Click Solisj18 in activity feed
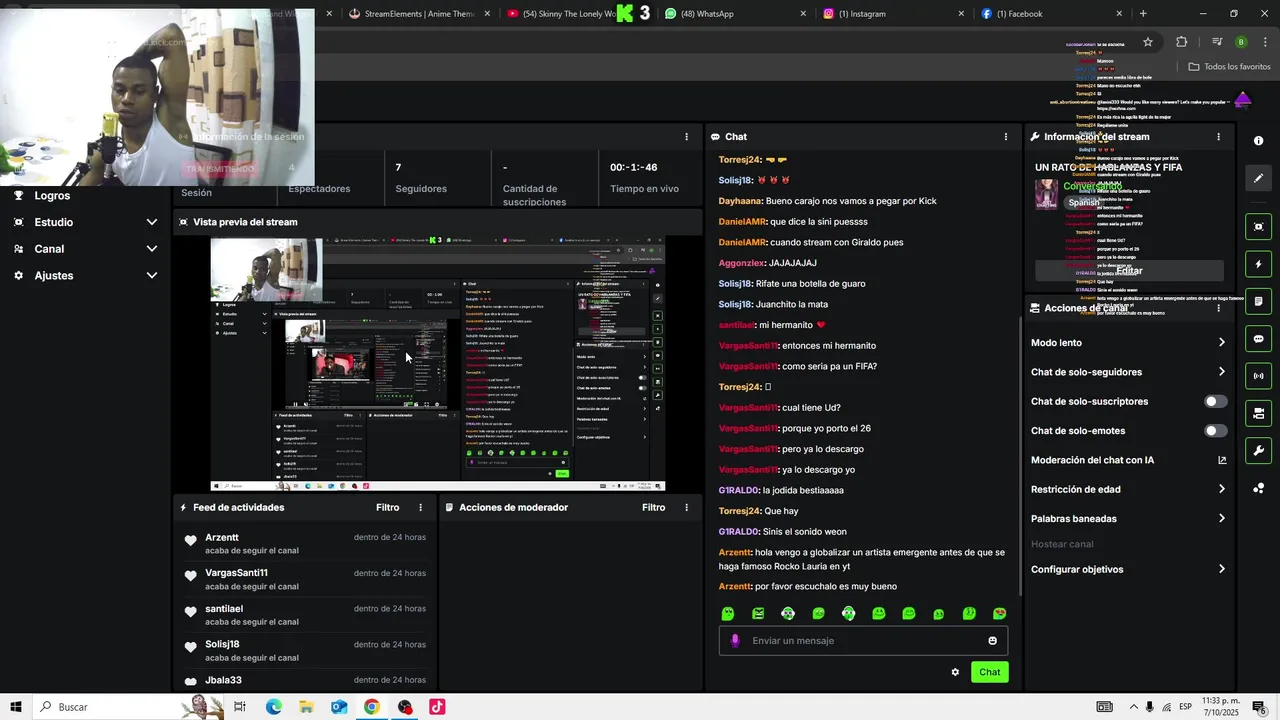 (x=222, y=645)
